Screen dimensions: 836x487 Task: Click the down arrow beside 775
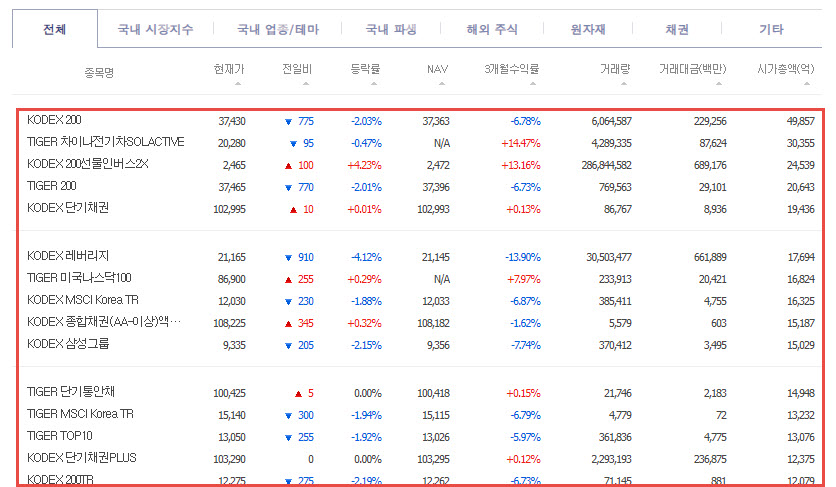[x=288, y=122]
